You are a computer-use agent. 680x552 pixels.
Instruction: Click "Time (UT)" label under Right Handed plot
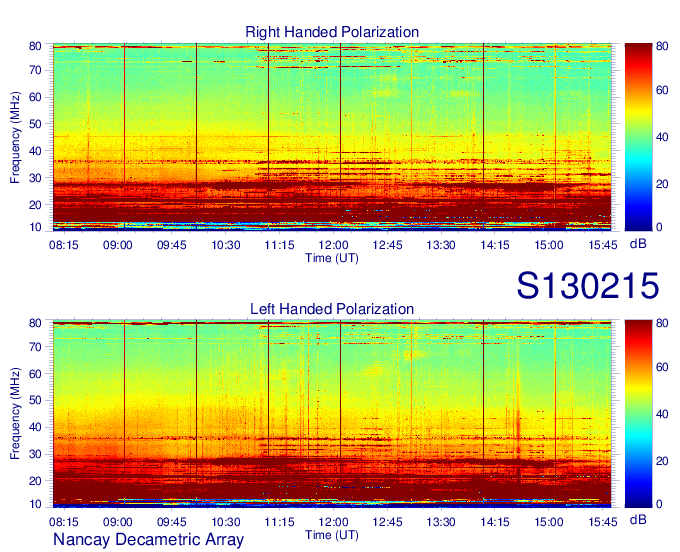[332, 258]
